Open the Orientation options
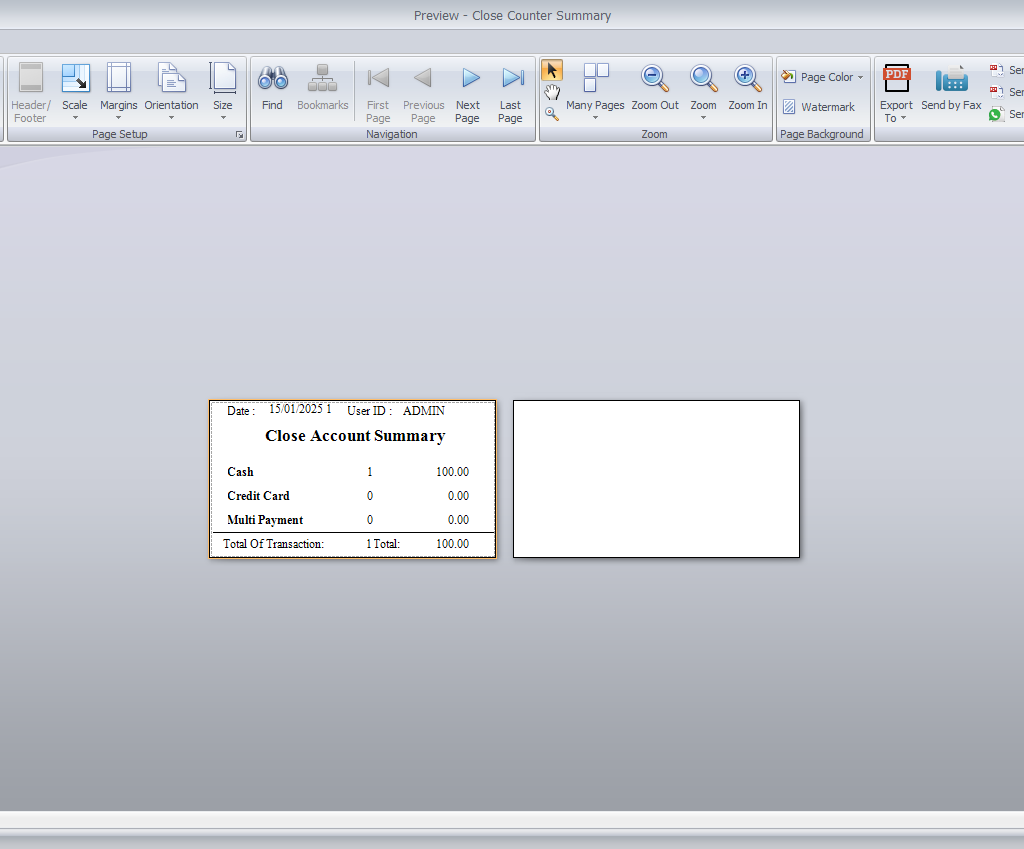Screen dimensions: 1024x849 pos(171,88)
